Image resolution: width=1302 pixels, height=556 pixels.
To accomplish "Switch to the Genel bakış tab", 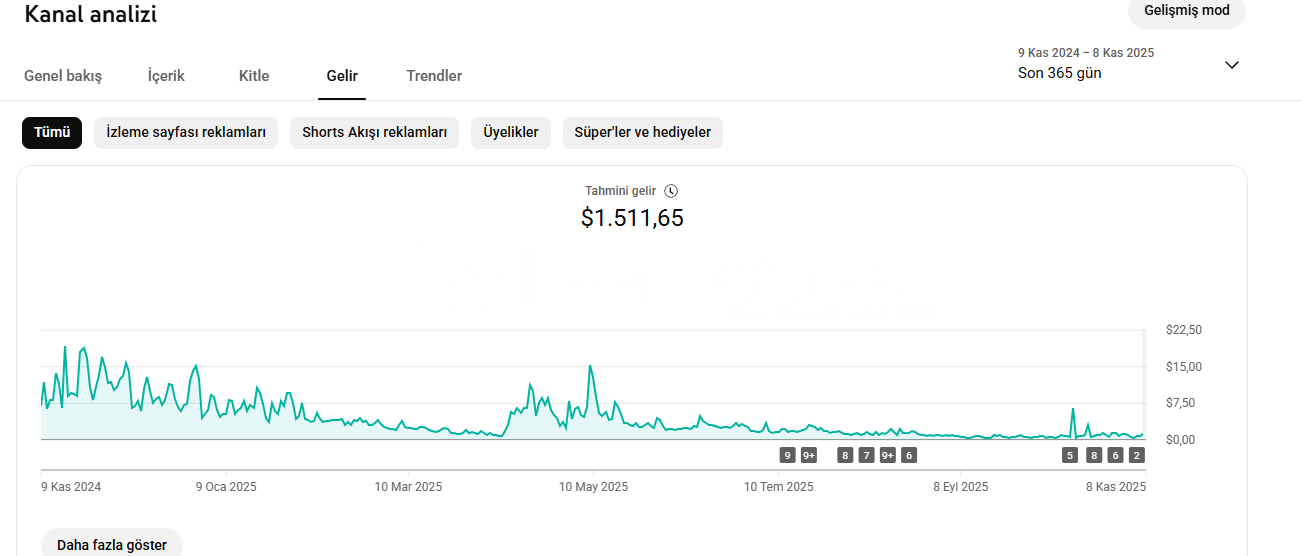I will (63, 76).
